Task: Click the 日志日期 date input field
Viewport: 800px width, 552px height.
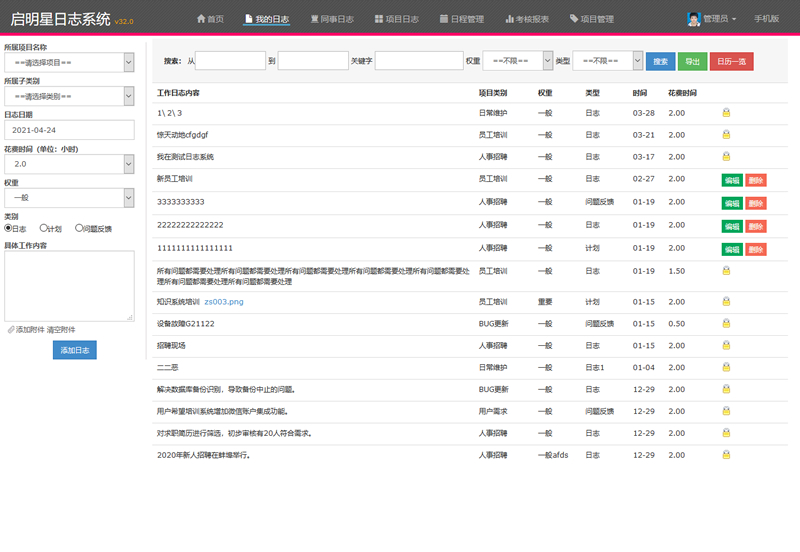Action: [68, 130]
